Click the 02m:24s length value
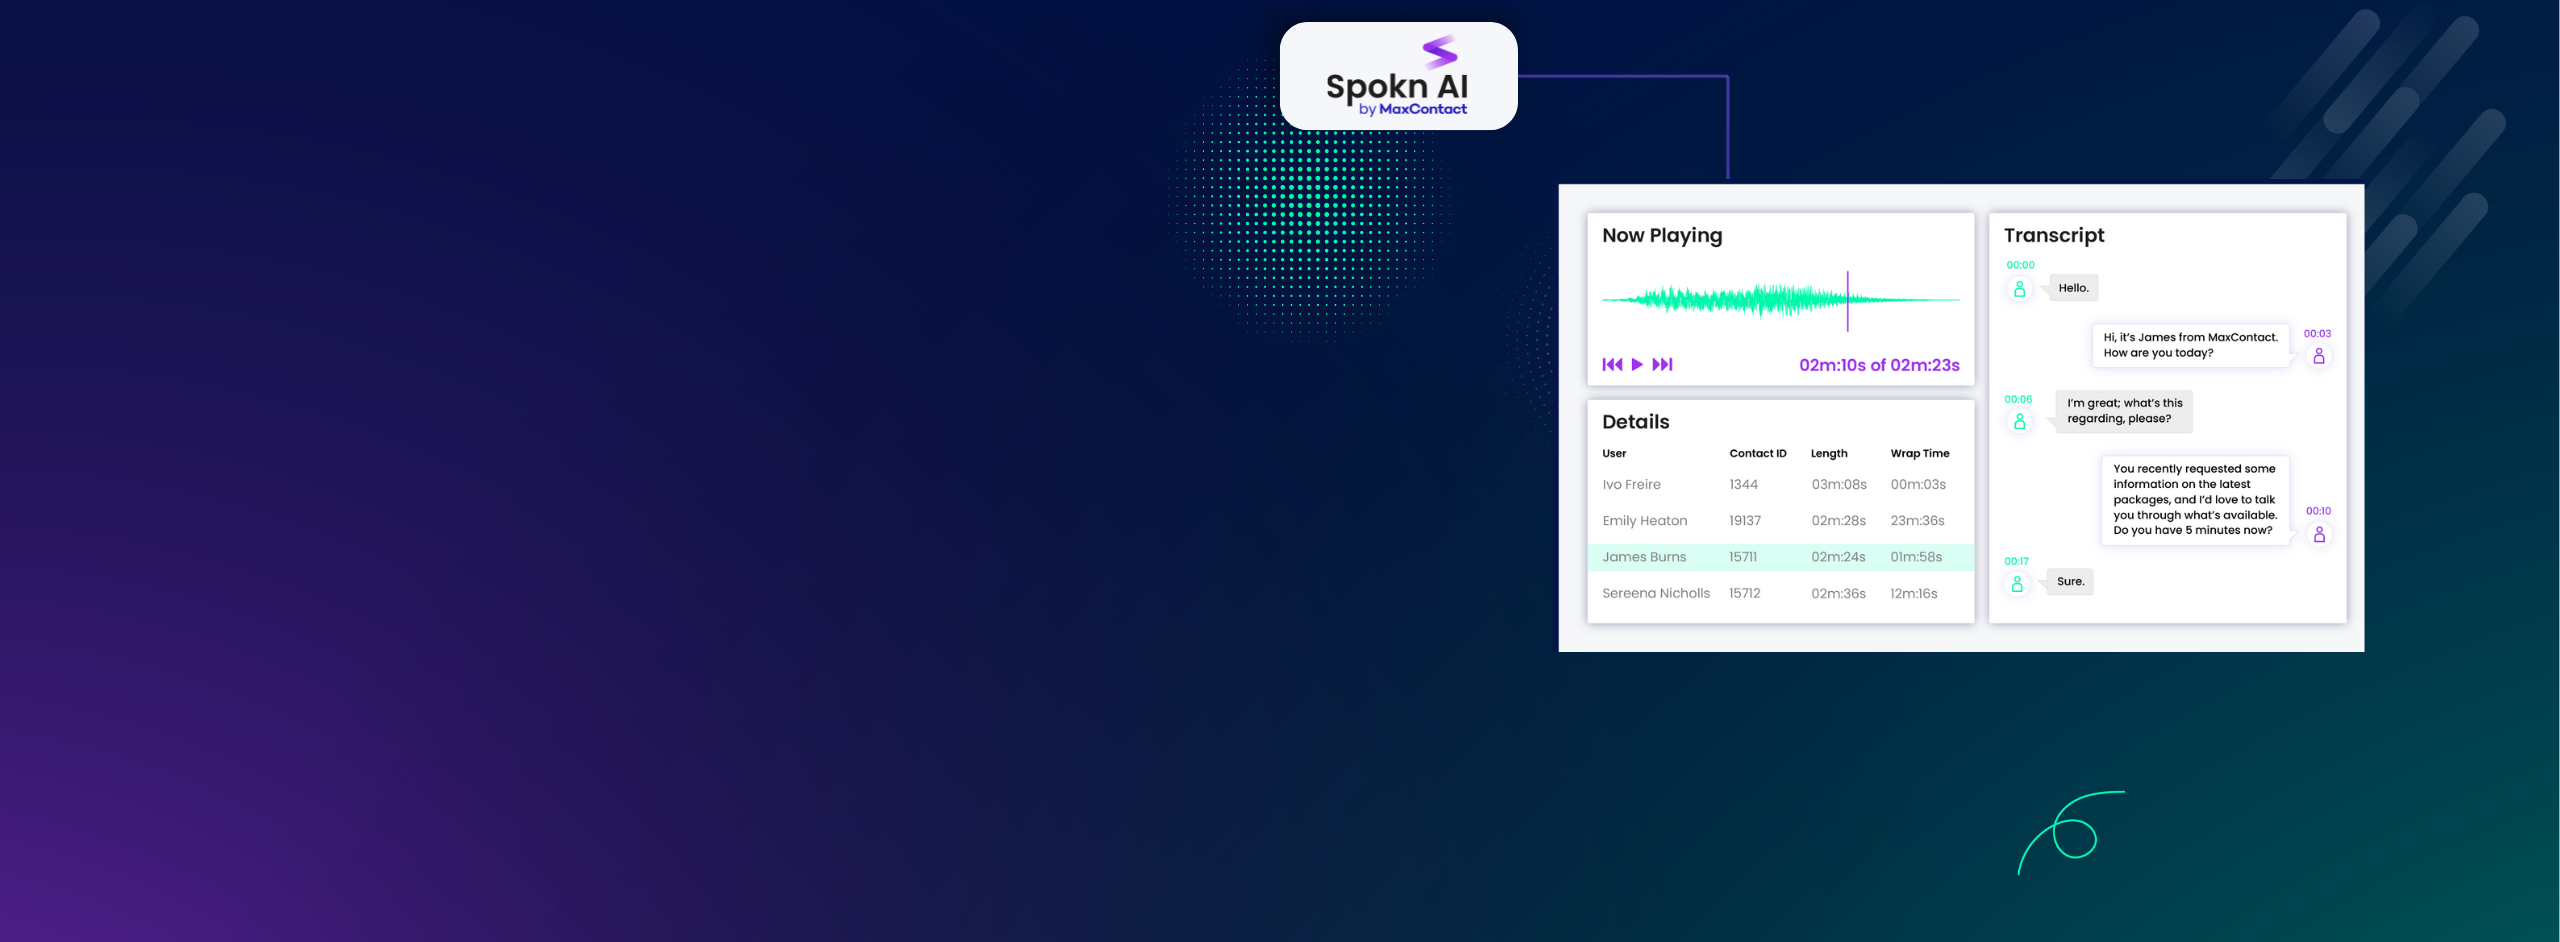 click(1838, 557)
